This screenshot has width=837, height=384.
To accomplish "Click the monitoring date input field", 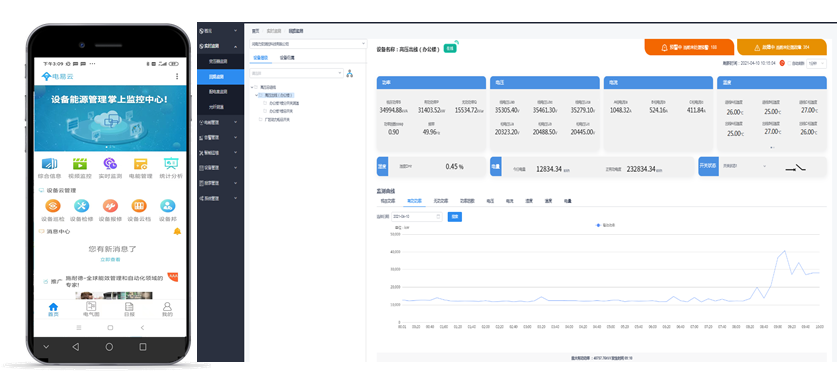I will 417,217.
